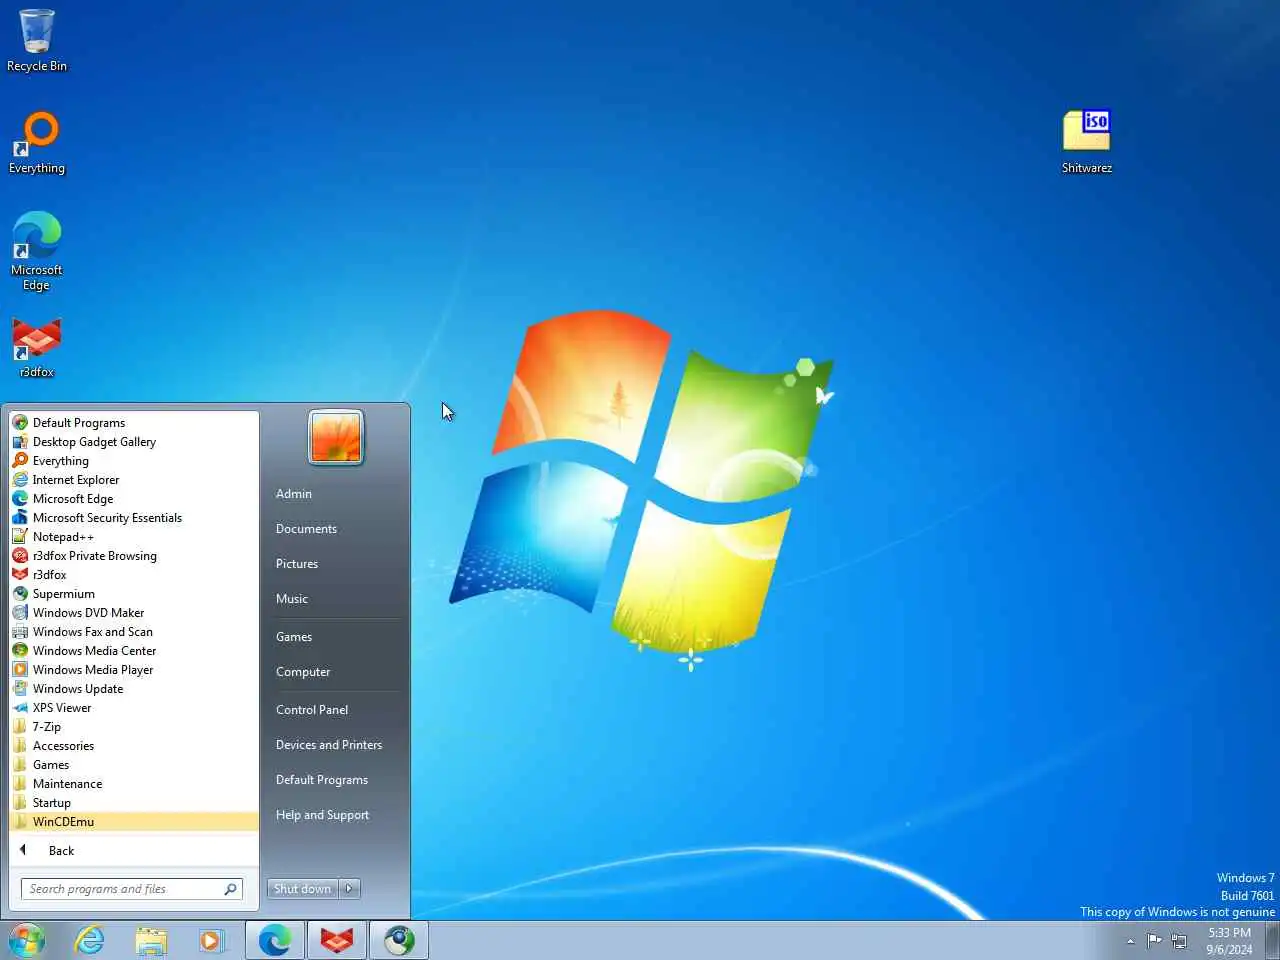Open Default Programs in the right pane
Image resolution: width=1280 pixels, height=960 pixels.
pos(336,780)
